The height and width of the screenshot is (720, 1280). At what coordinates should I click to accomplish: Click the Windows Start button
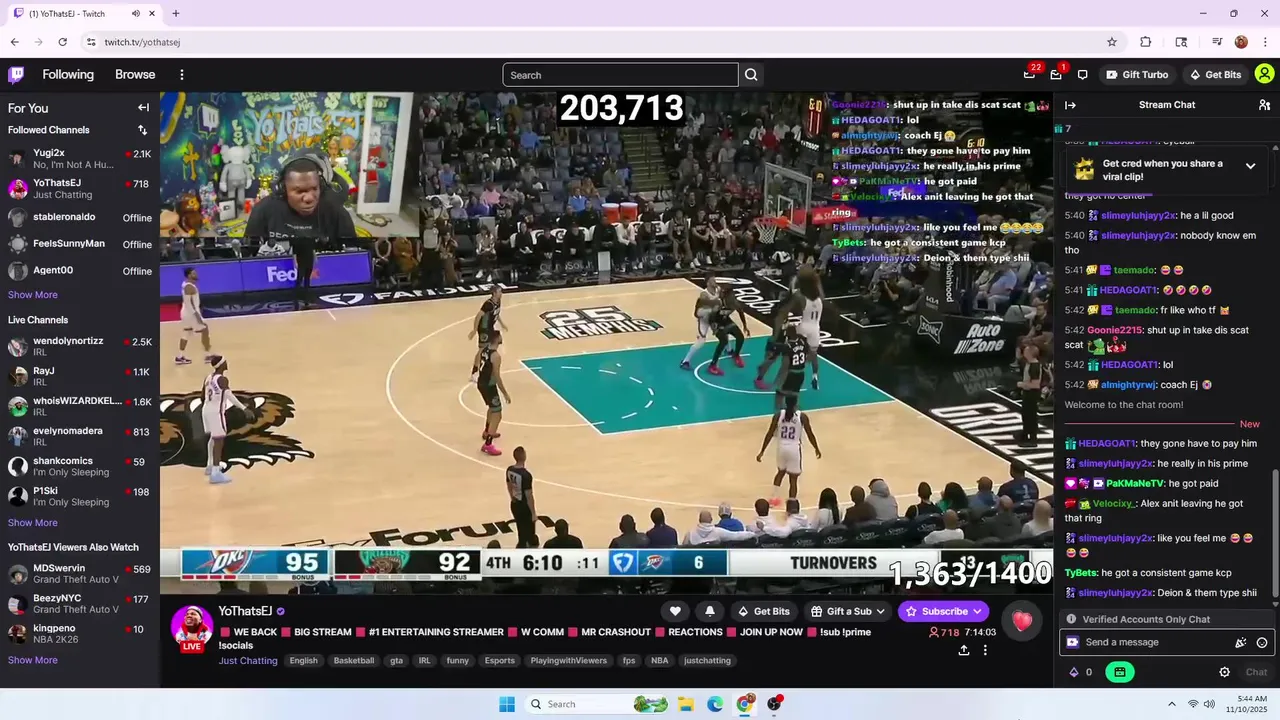(507, 704)
